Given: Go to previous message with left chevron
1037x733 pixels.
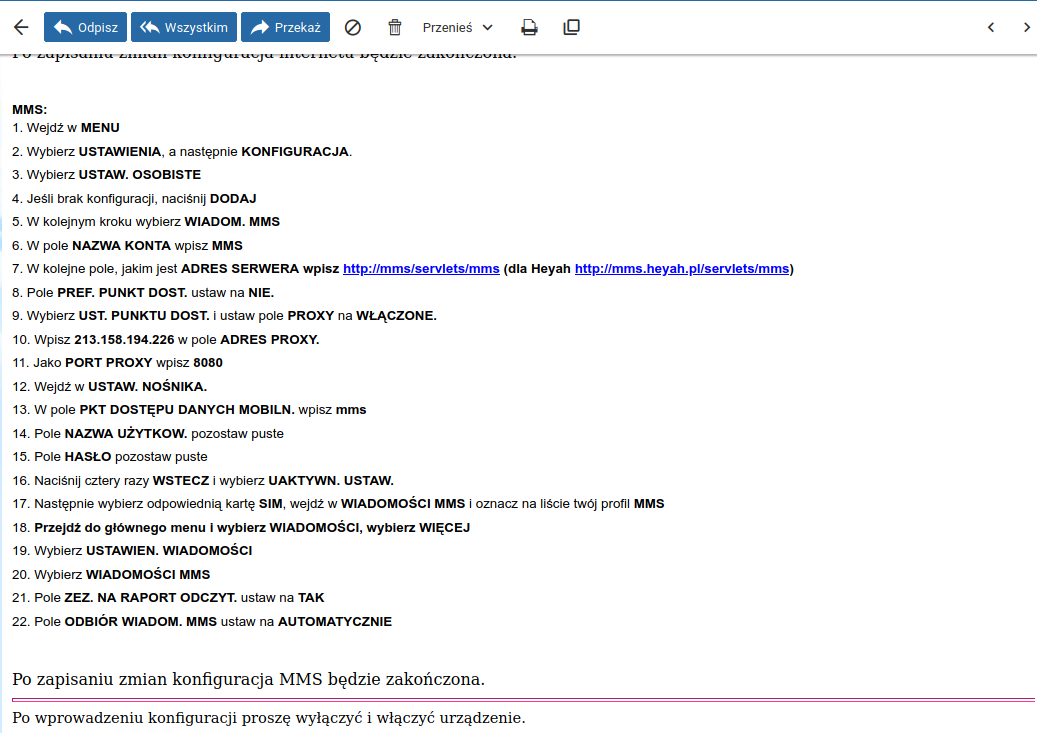Looking at the screenshot, I should (991, 27).
